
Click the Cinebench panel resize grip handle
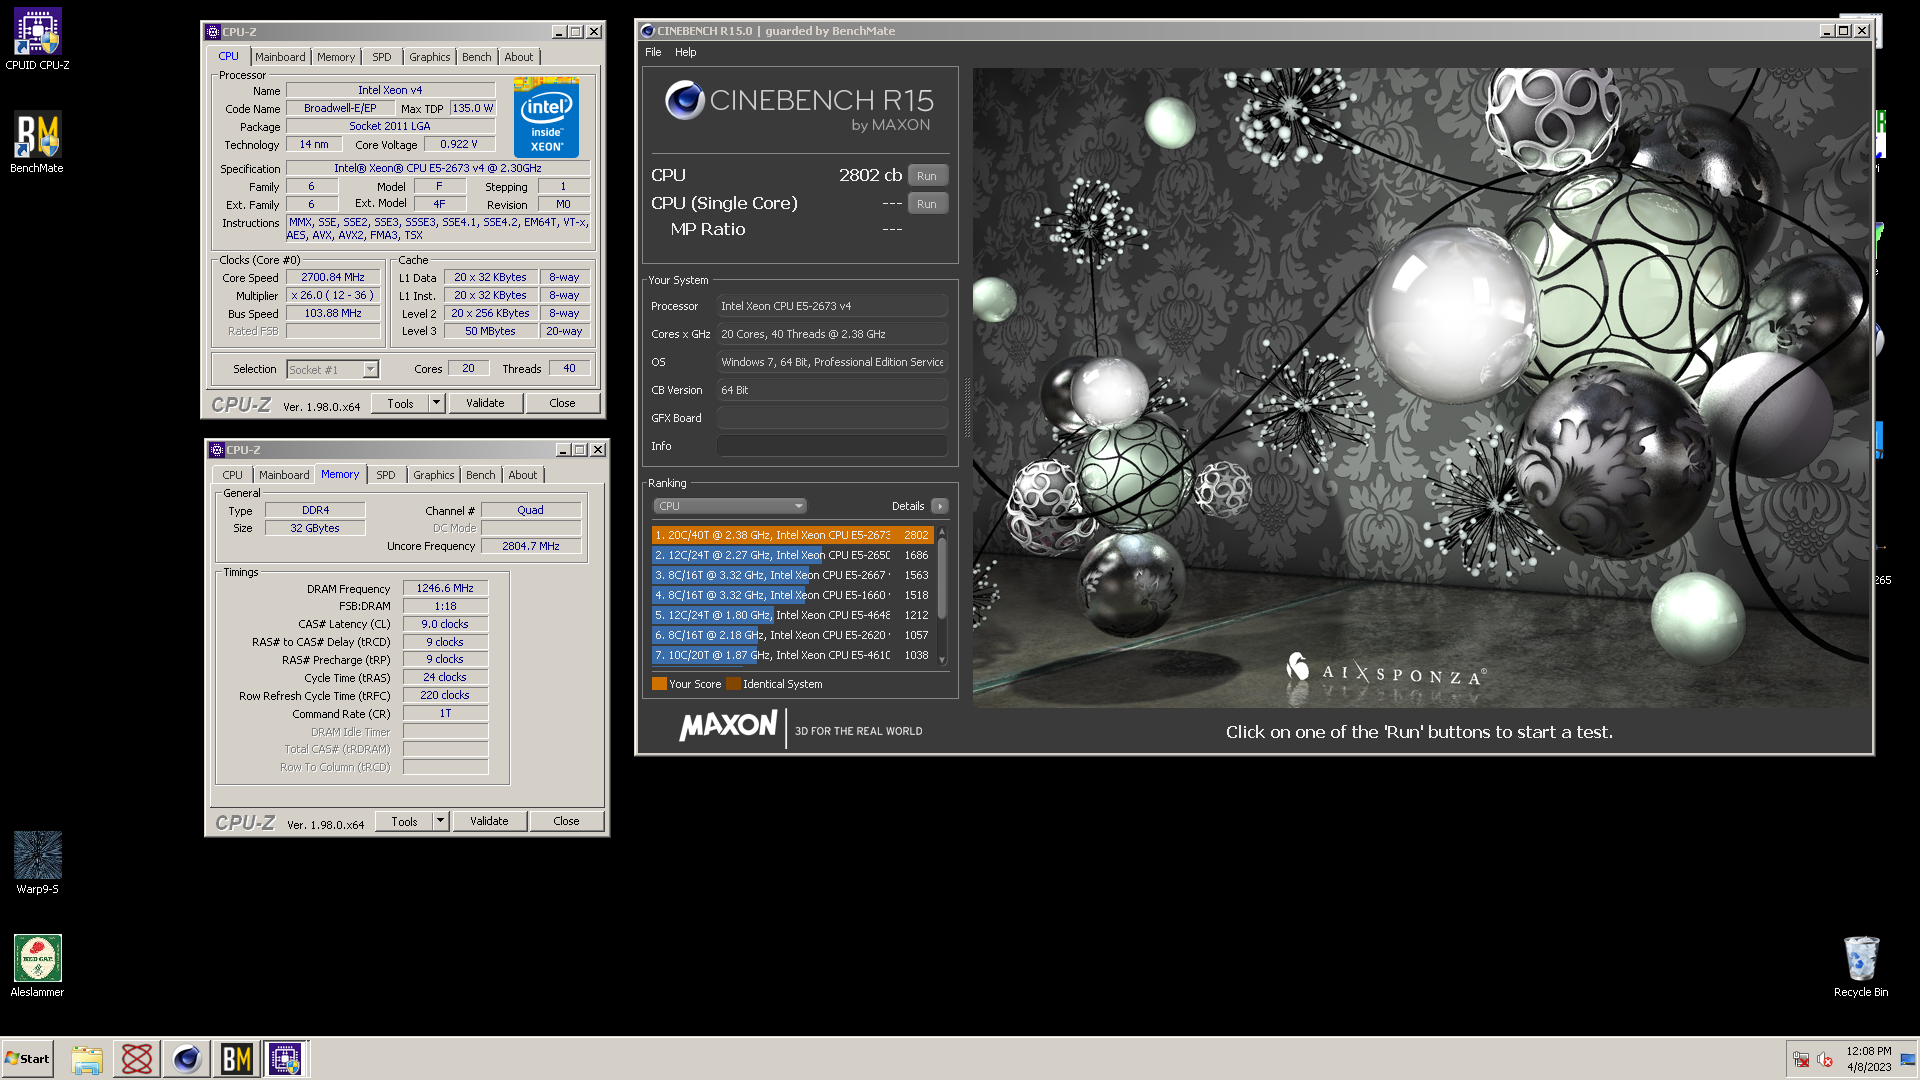coord(967,409)
